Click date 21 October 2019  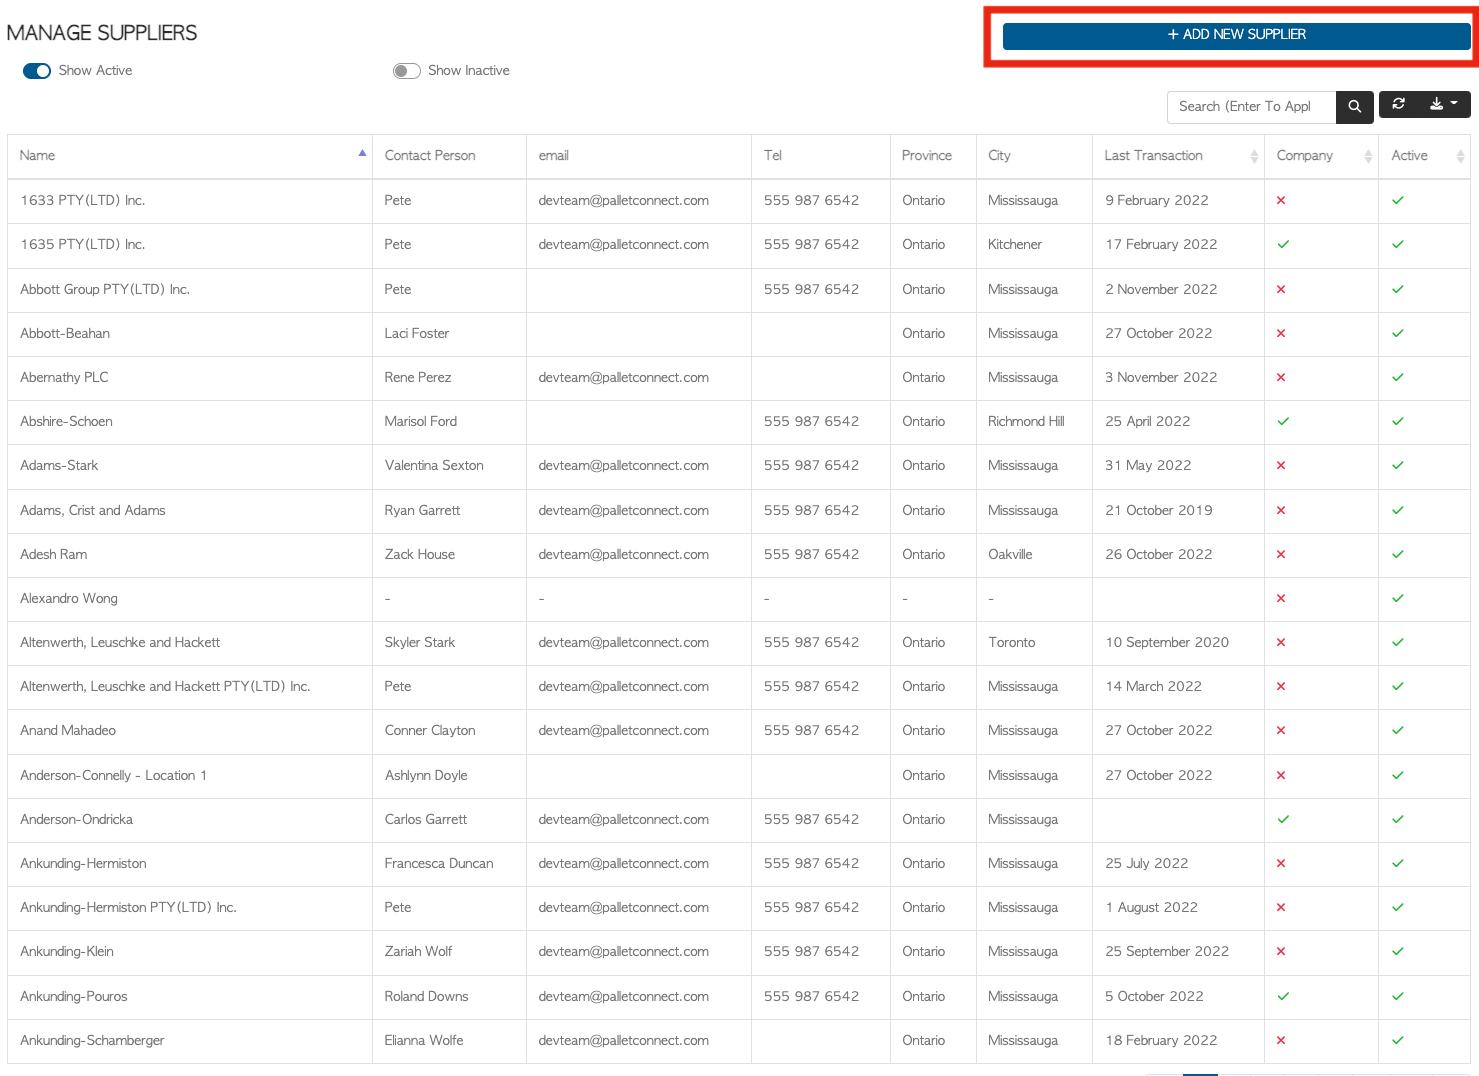click(x=1159, y=511)
